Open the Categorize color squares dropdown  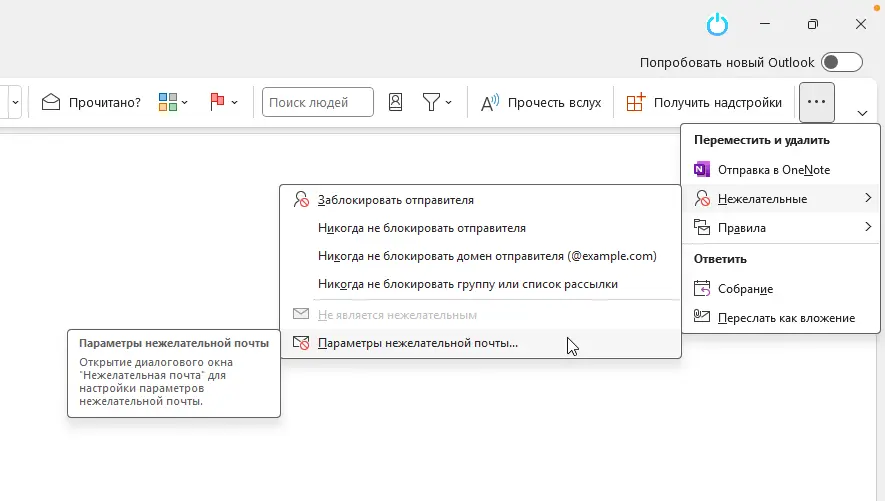click(x=173, y=102)
